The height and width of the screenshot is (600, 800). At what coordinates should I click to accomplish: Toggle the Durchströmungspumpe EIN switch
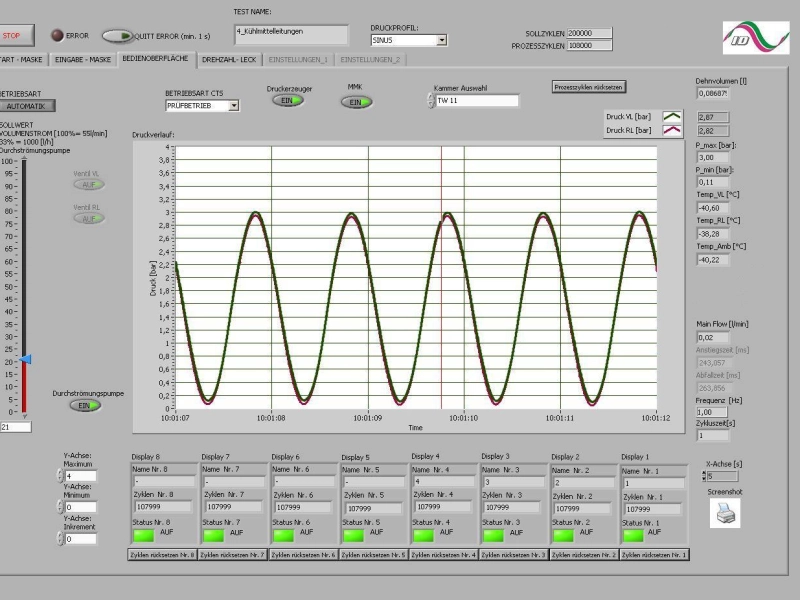[85, 406]
